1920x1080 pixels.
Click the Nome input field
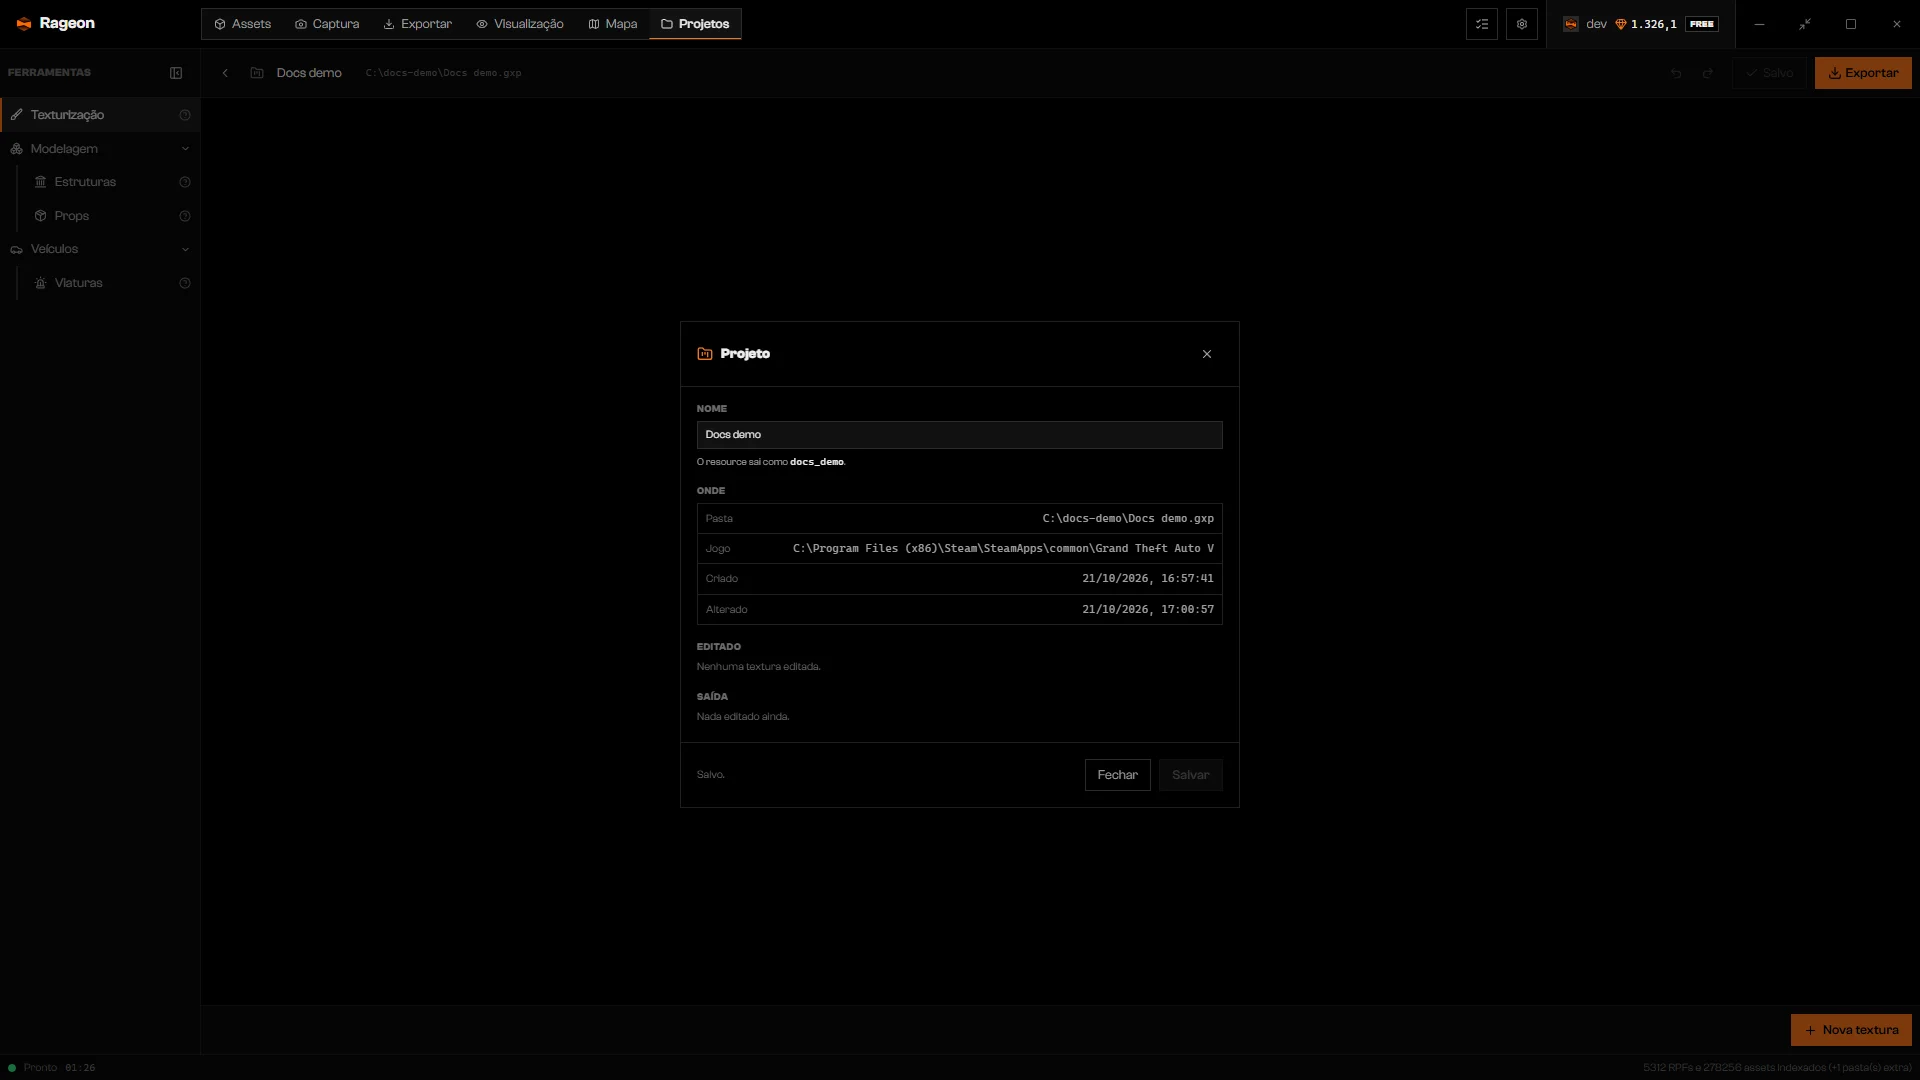(x=960, y=435)
